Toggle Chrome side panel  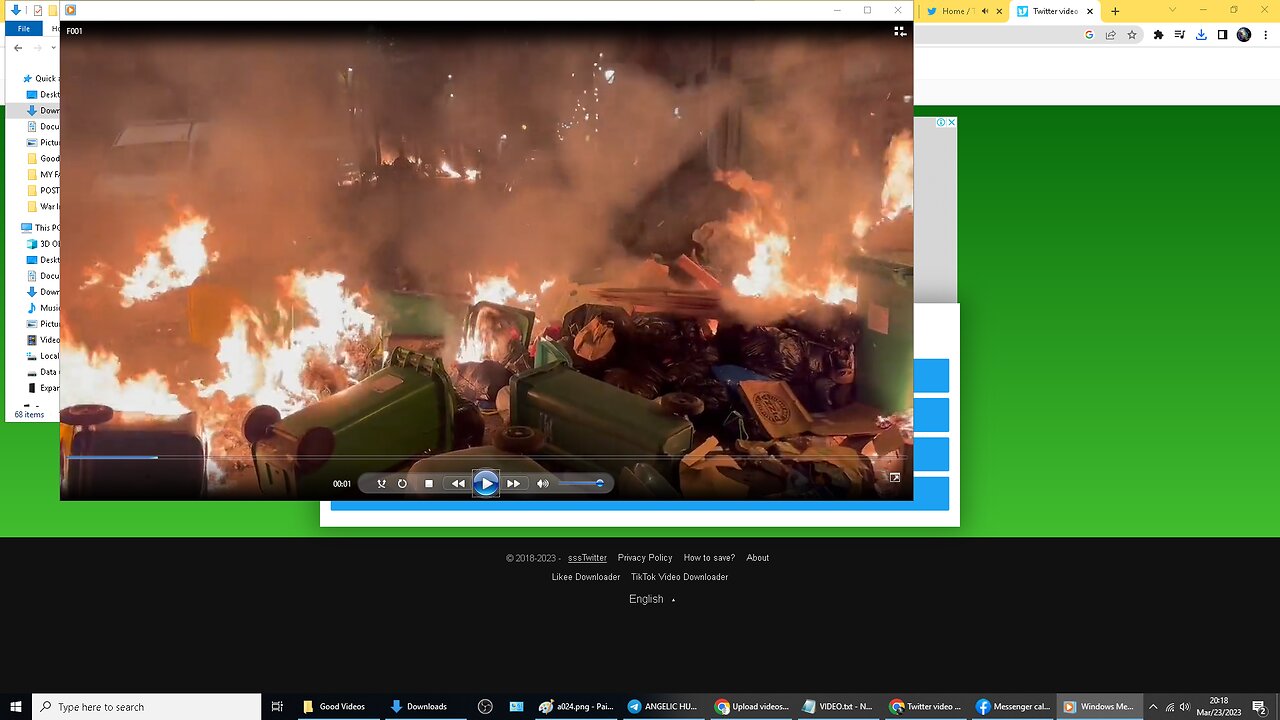pyautogui.click(x=1222, y=35)
